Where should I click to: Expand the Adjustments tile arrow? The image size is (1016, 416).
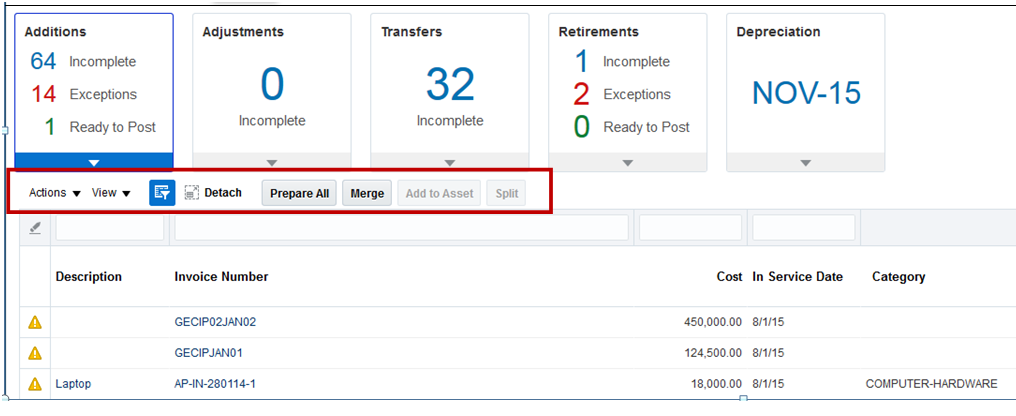(271, 162)
